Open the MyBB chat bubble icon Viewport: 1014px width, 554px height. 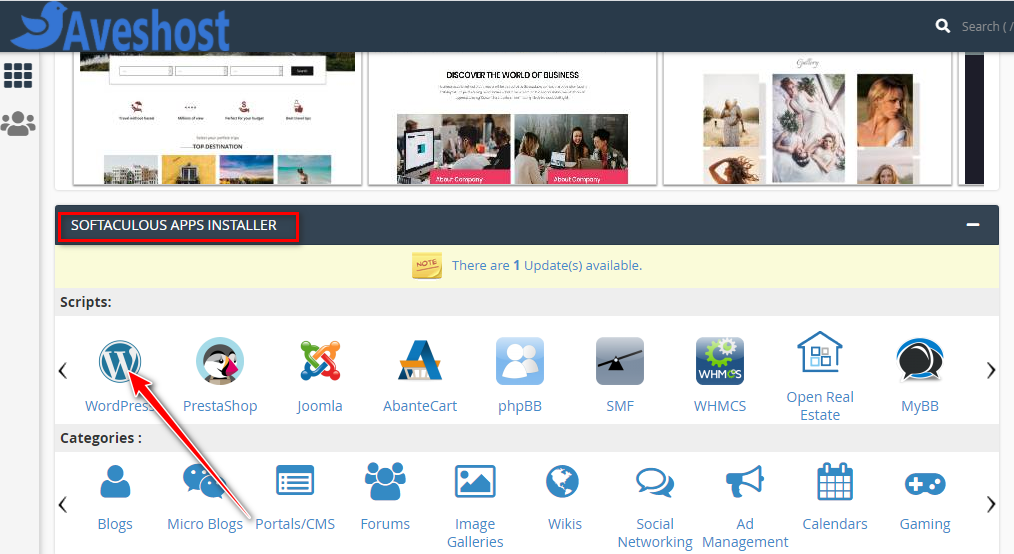920,361
